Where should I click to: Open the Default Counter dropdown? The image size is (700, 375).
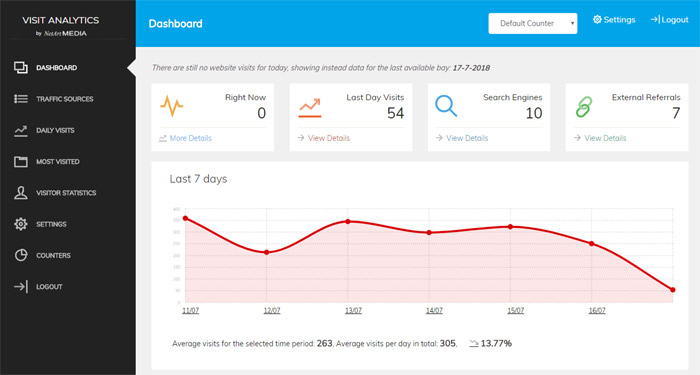tap(533, 23)
